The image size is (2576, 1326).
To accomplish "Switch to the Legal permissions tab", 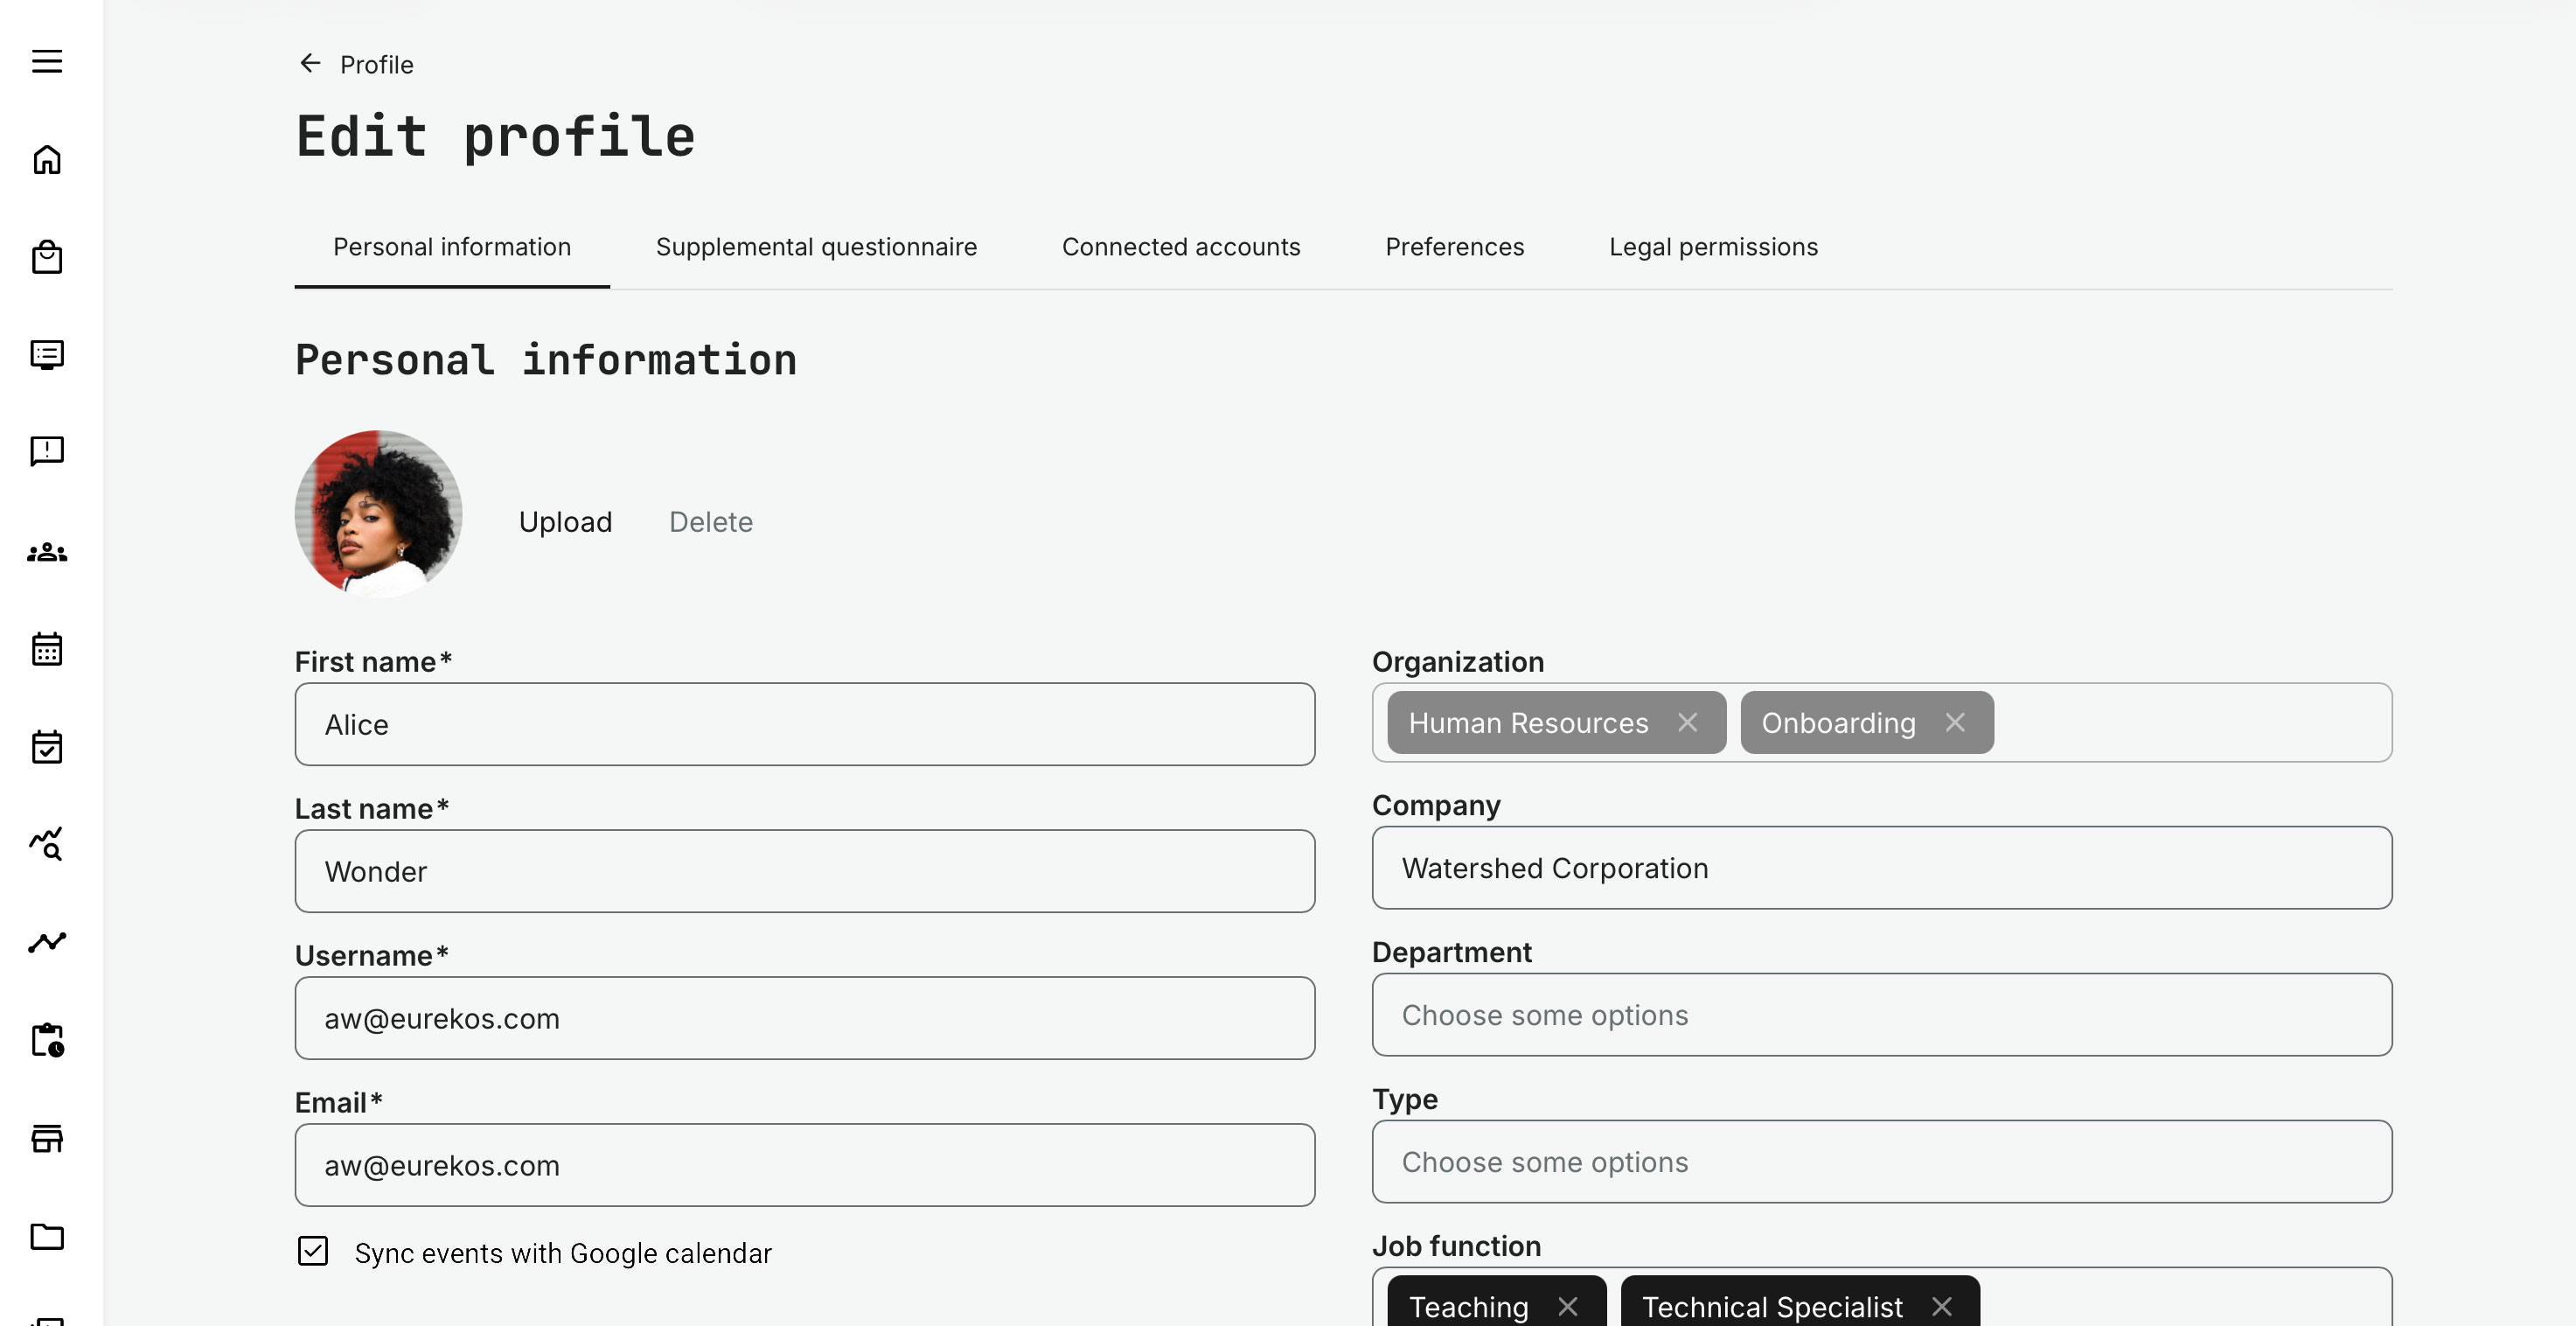I will coord(1713,247).
